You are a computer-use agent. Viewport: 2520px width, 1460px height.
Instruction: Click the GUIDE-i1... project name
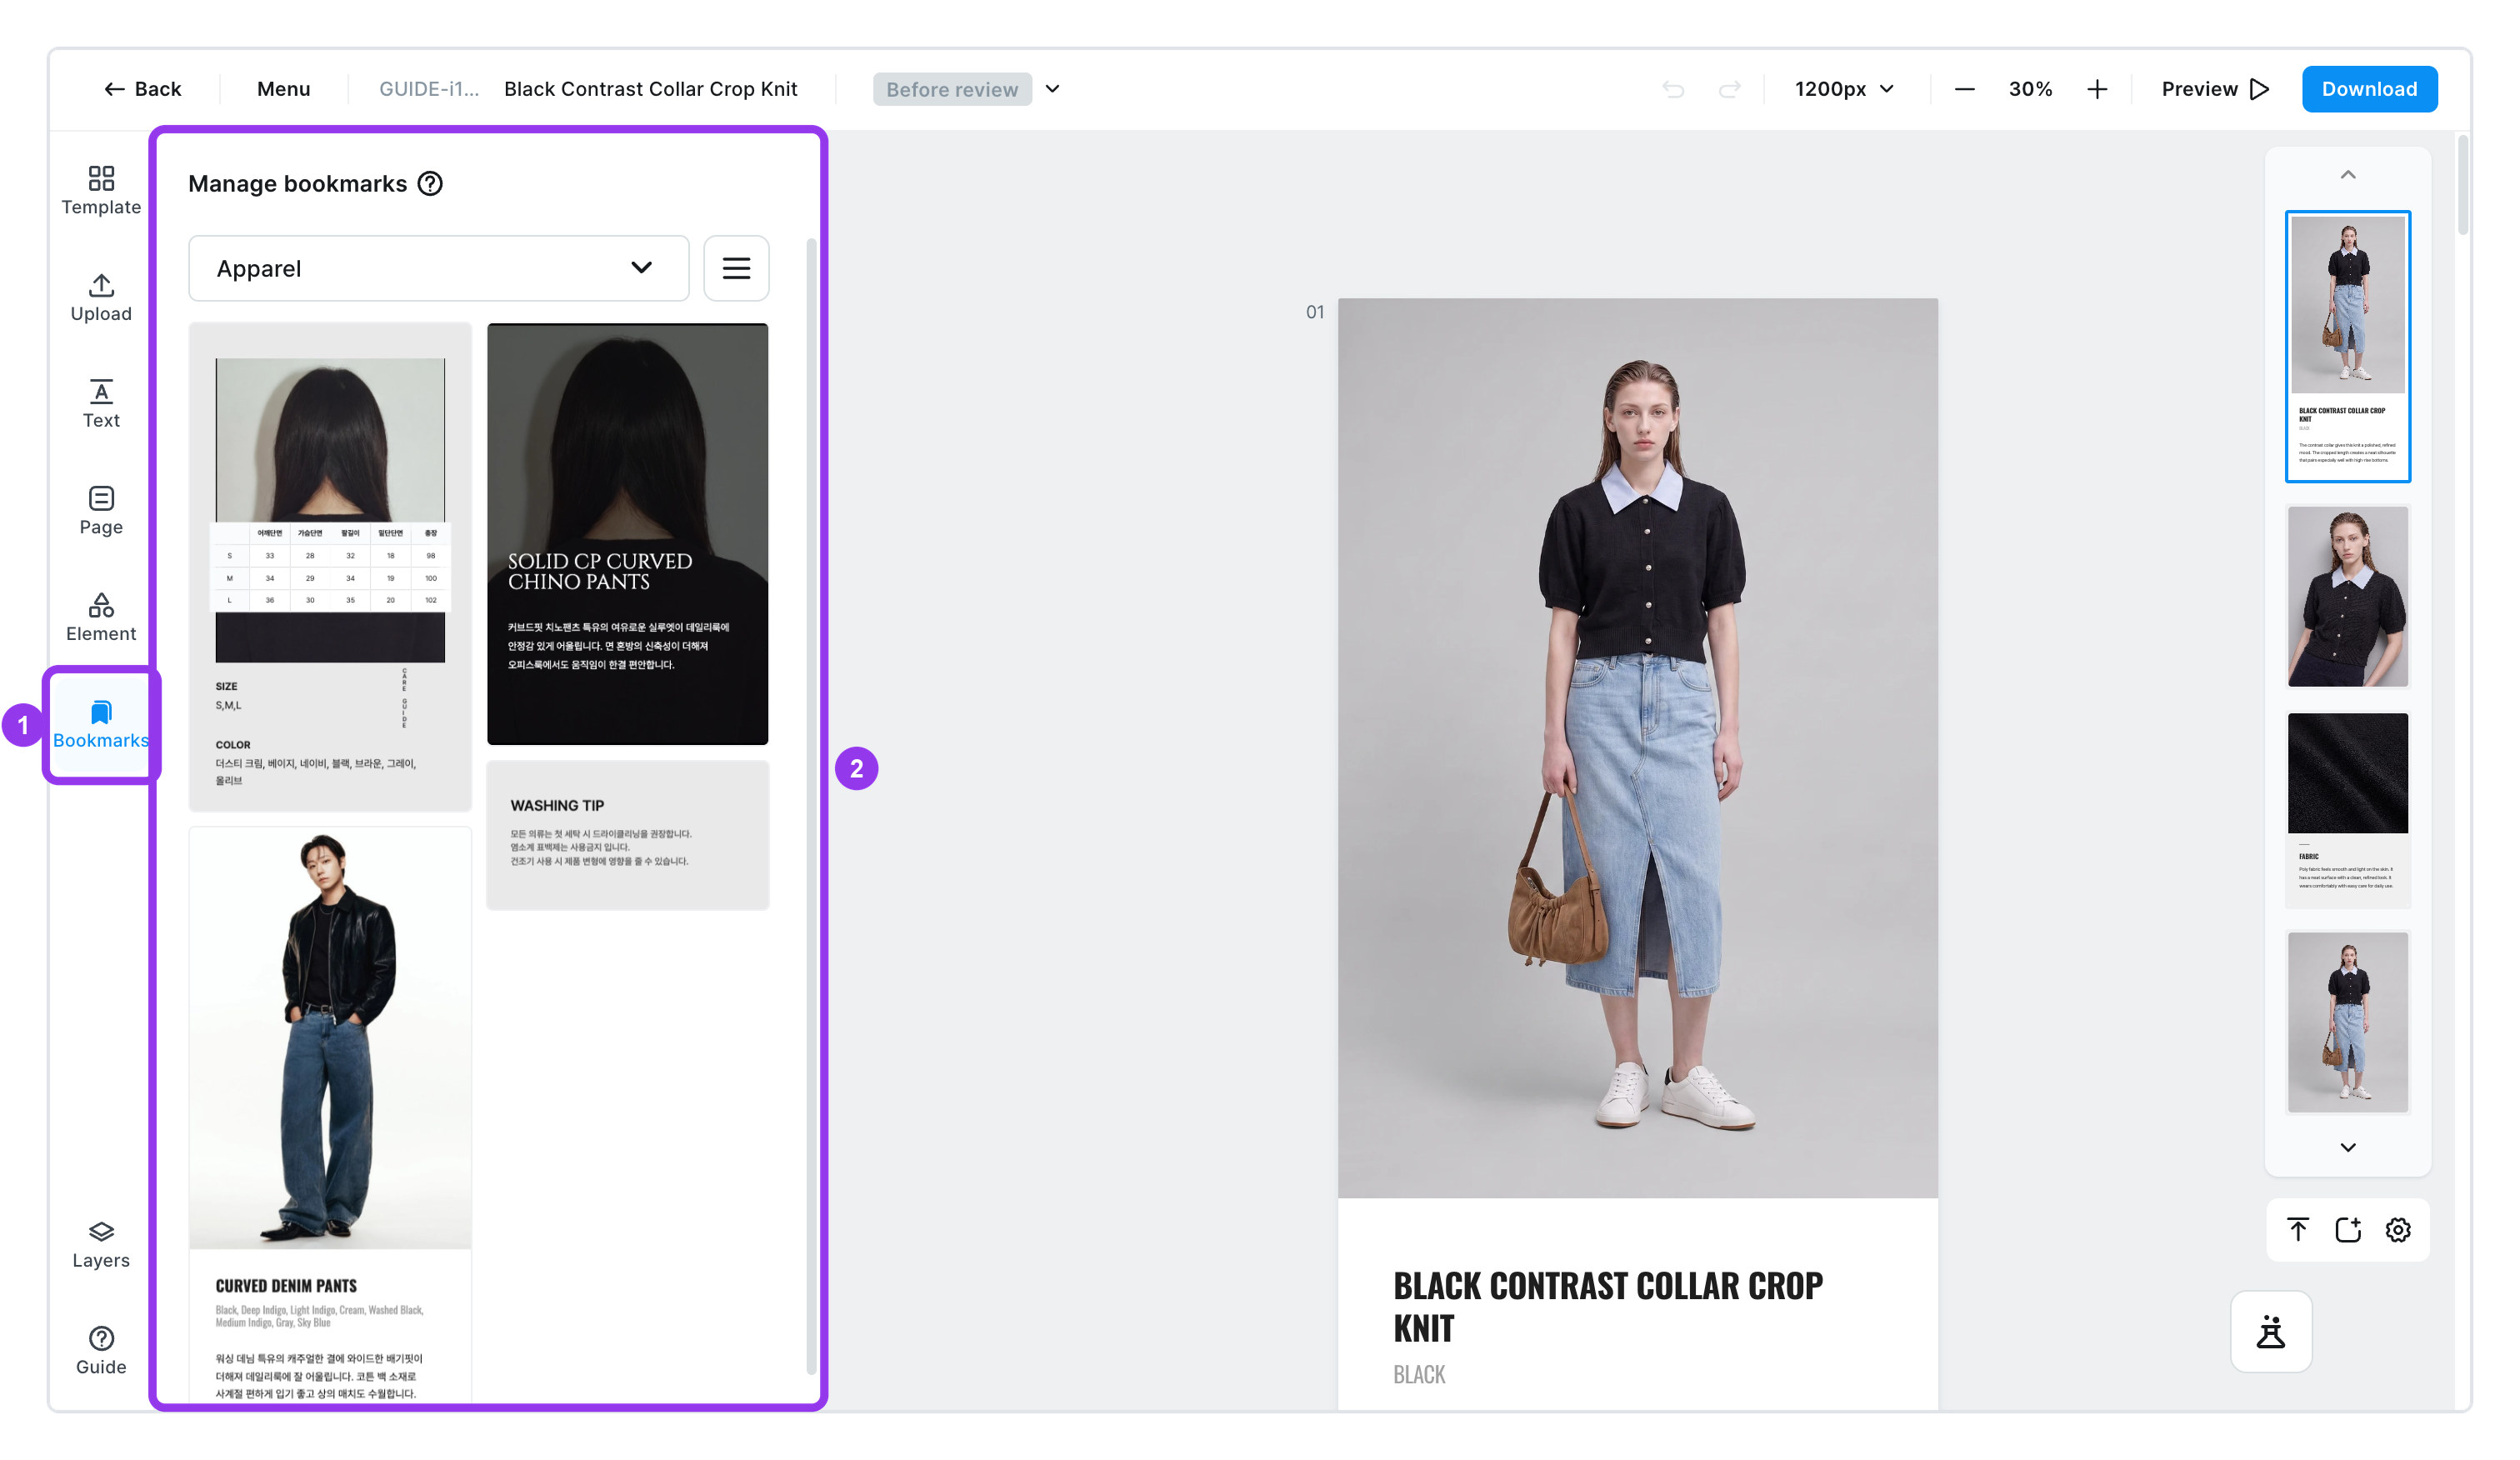click(428, 89)
